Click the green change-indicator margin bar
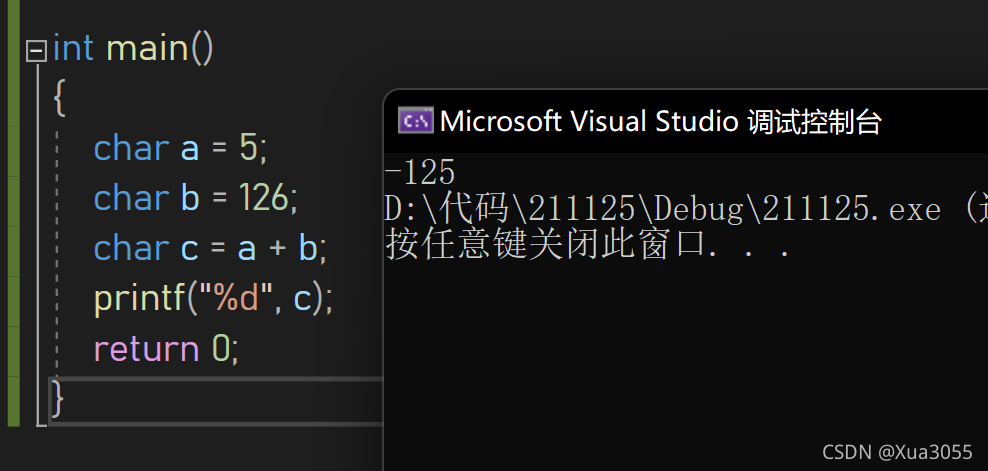988x471 pixels. coord(13,212)
